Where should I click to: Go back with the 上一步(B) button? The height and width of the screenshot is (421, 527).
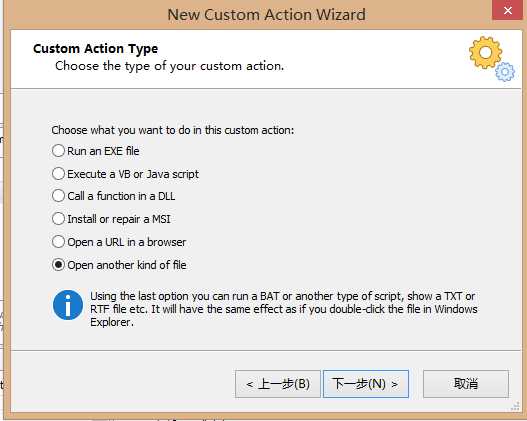coord(278,384)
